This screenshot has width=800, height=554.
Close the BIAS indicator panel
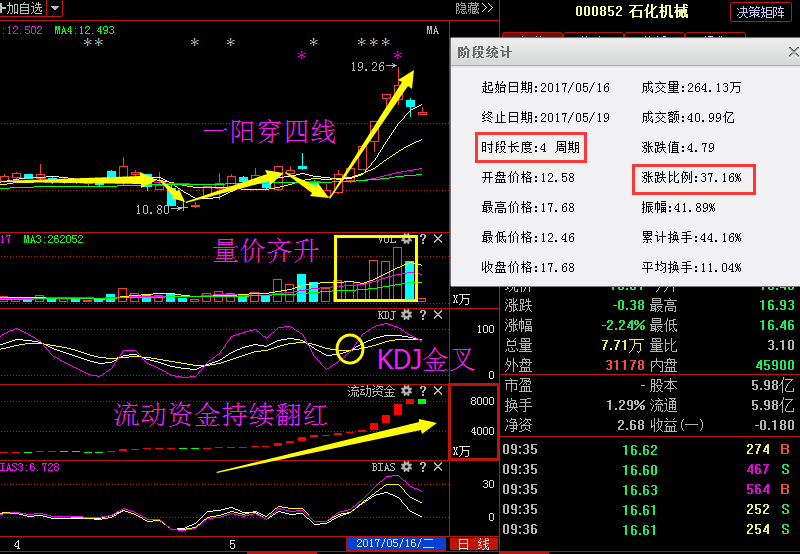coord(438,466)
